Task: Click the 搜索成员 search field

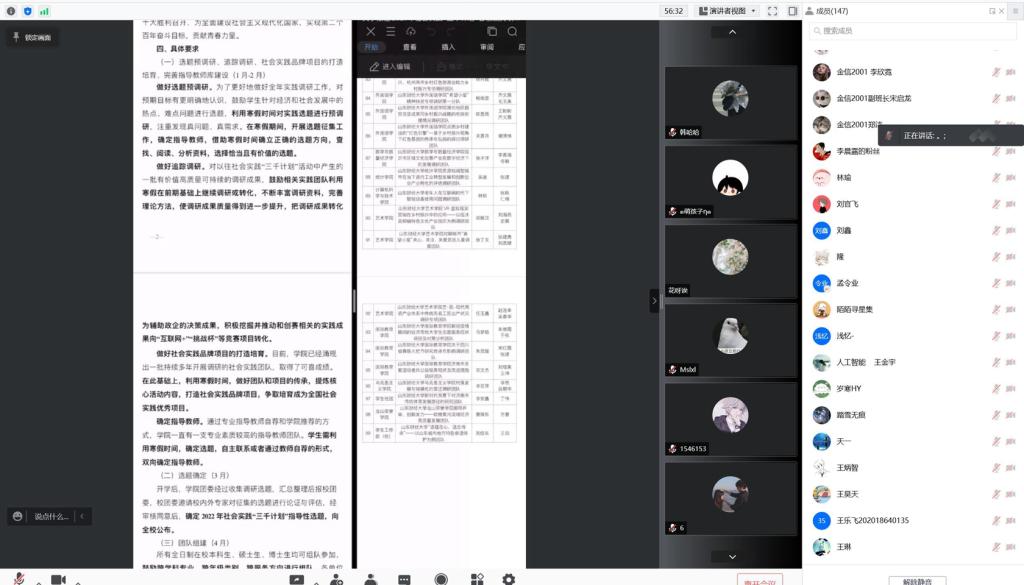Action: click(x=912, y=31)
